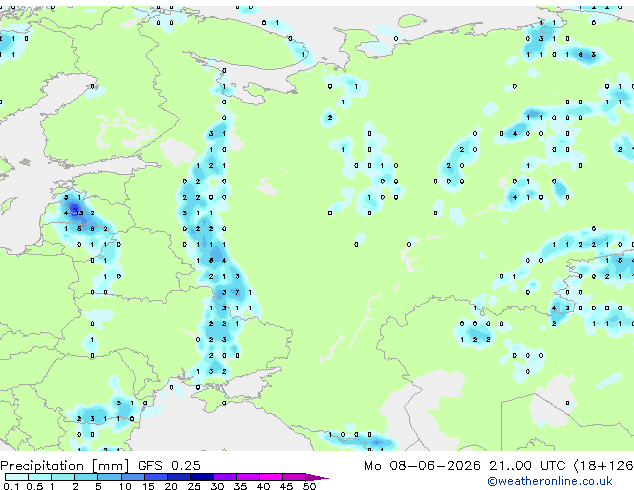Select the 25–30 mm dark navy legend swatch

[x=202, y=477]
